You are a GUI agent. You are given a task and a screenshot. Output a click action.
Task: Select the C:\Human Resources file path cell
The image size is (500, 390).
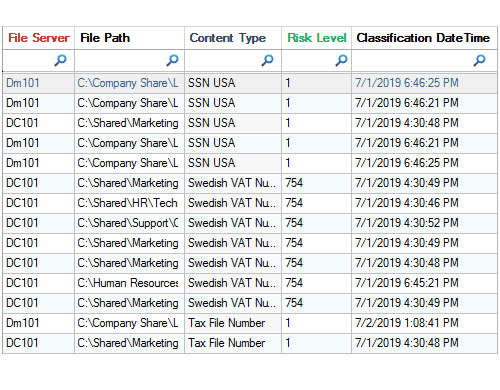pos(129,283)
